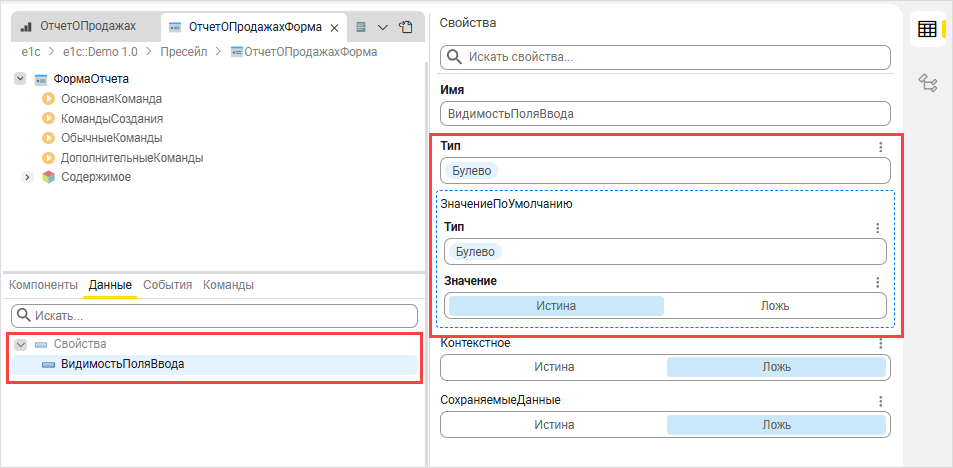
Task: Set СохраняемыеДанные to Истина
Action: click(x=554, y=425)
